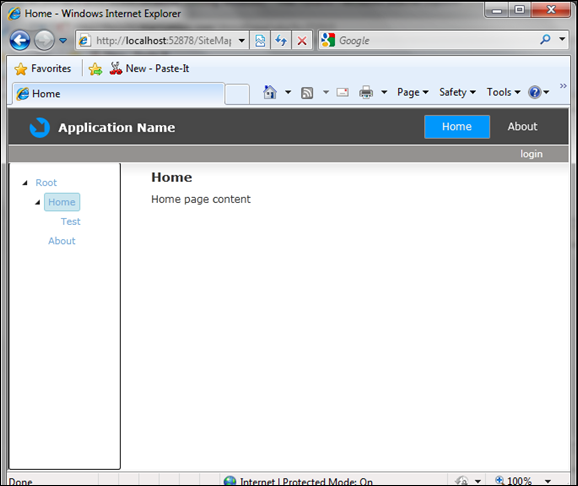Viewport: 578px width, 486px height.
Task: Click the browser Back arrow button
Action: tap(20, 40)
